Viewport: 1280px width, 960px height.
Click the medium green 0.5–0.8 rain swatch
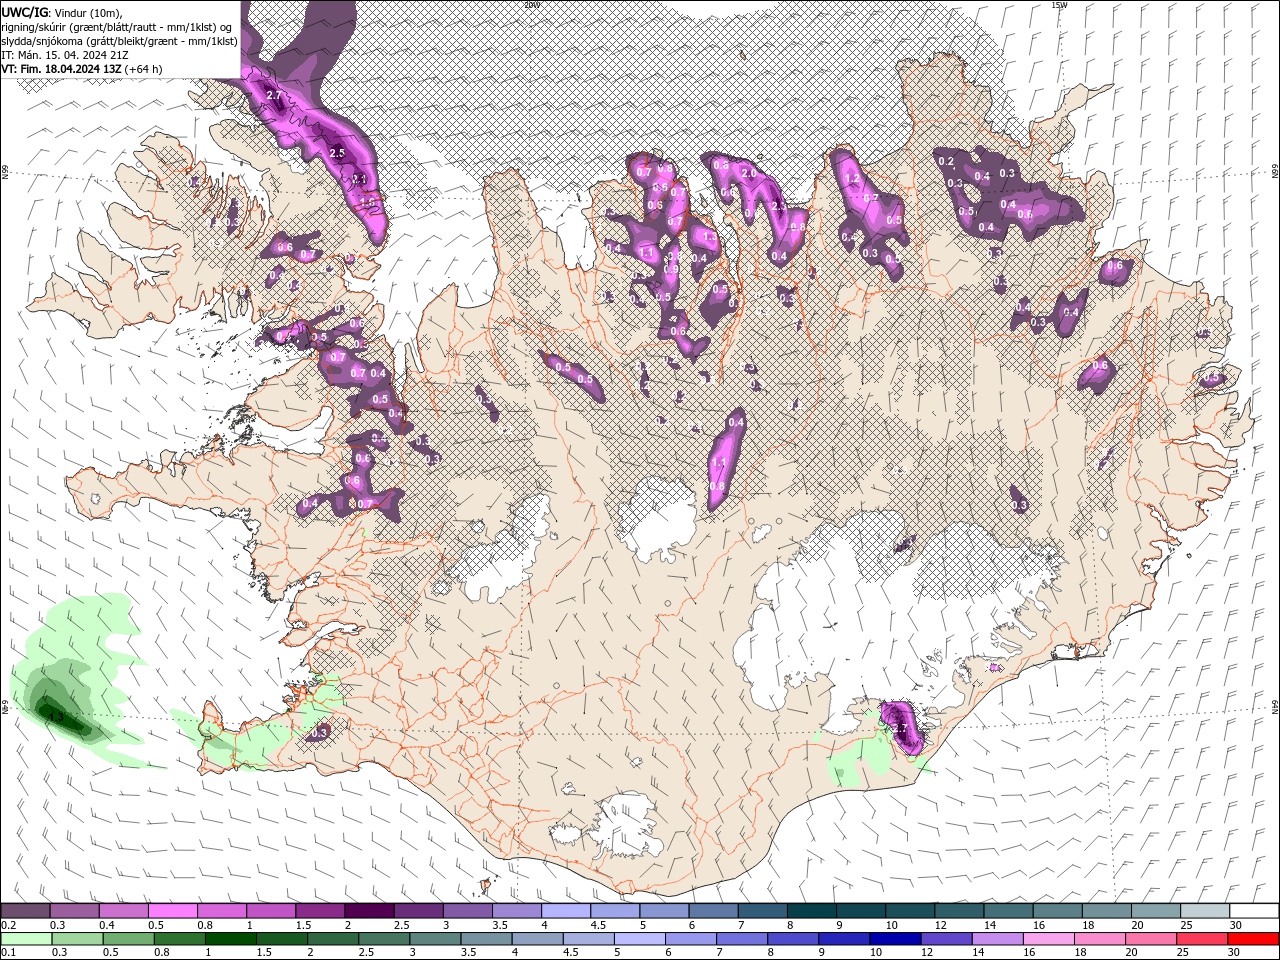[x=127, y=939]
